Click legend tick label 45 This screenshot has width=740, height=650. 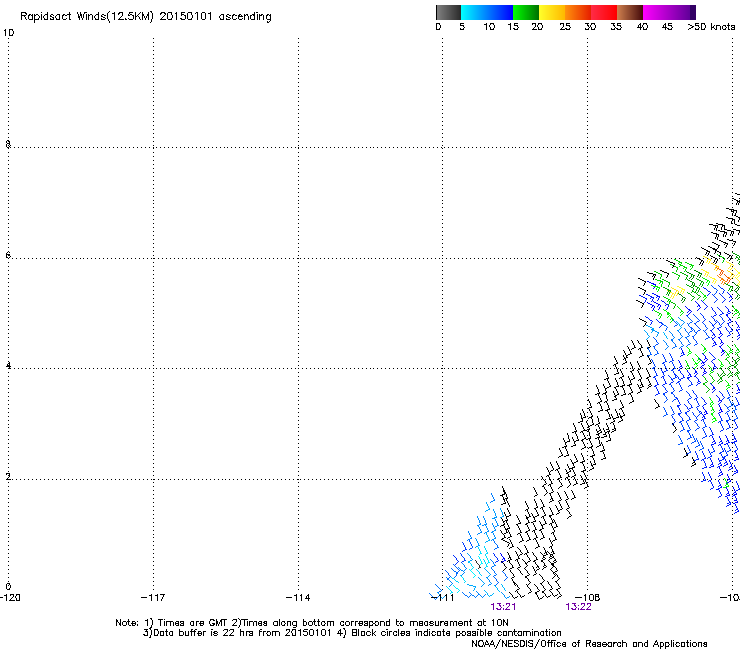pyautogui.click(x=667, y=27)
